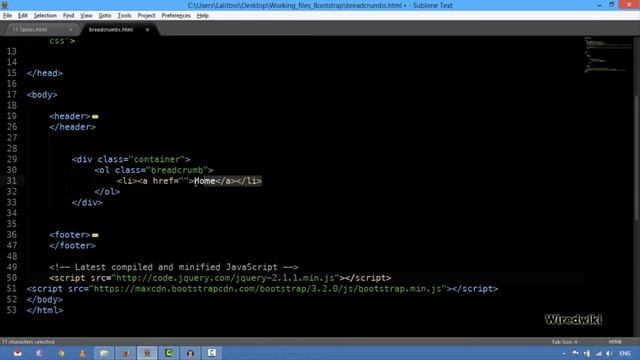This screenshot has width=640, height=360.
Task: Click line number 36 in the gutter
Action: pyautogui.click(x=11, y=235)
